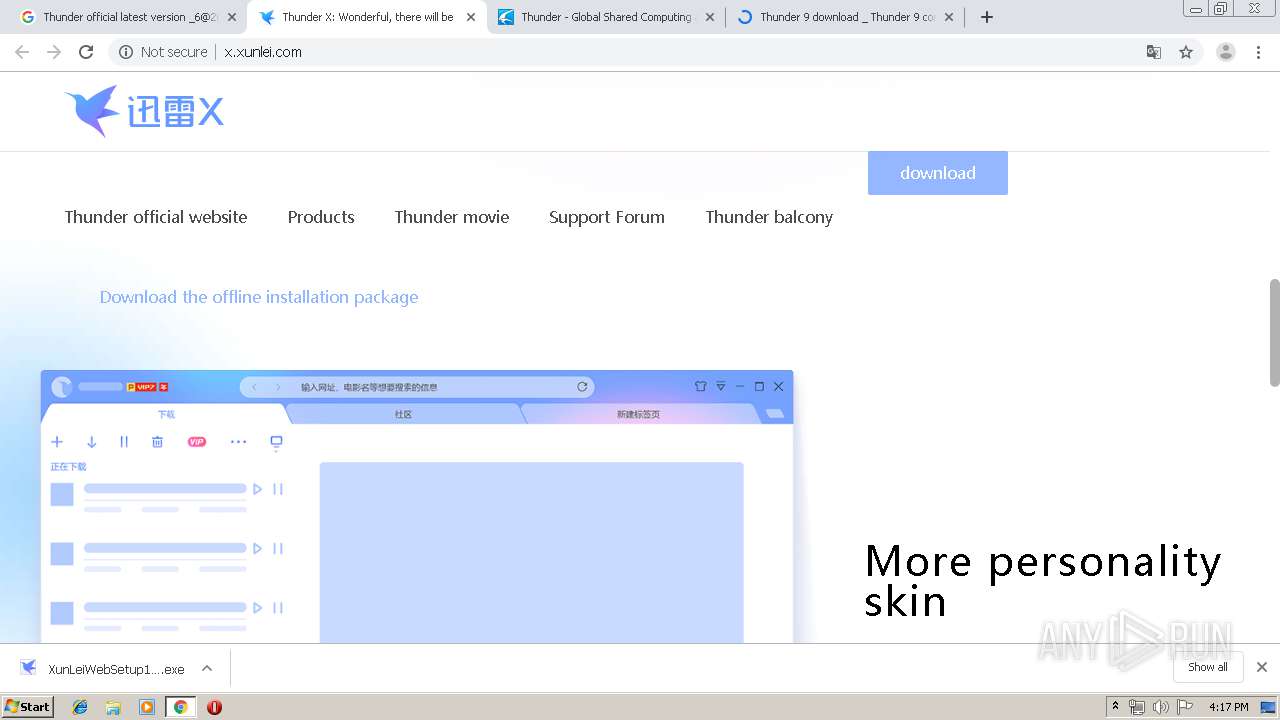1280x720 pixels.
Task: Click the network tray icon
Action: point(1137,707)
